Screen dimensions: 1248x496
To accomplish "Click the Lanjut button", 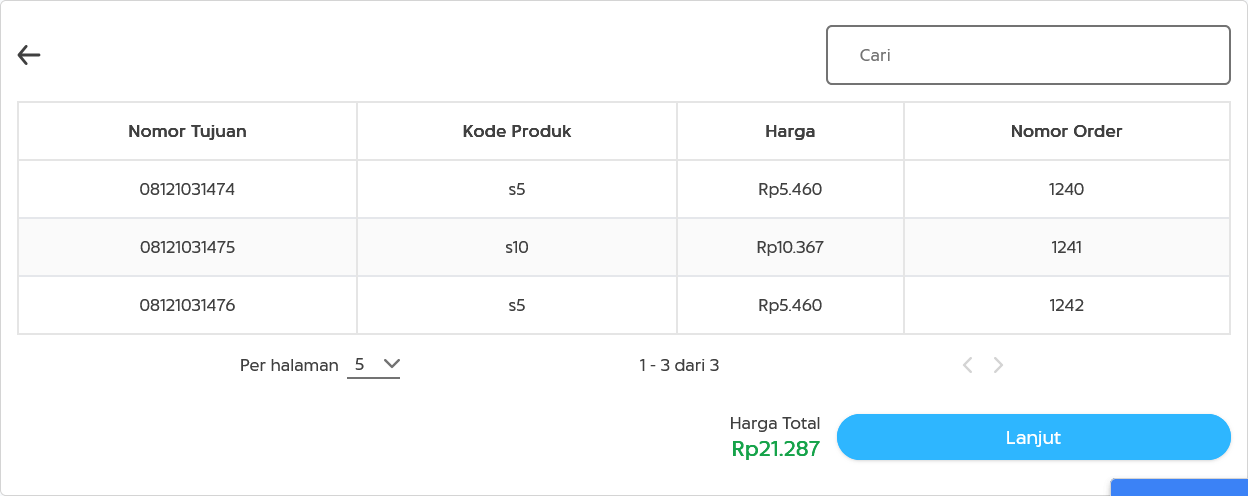I will (x=1033, y=437).
